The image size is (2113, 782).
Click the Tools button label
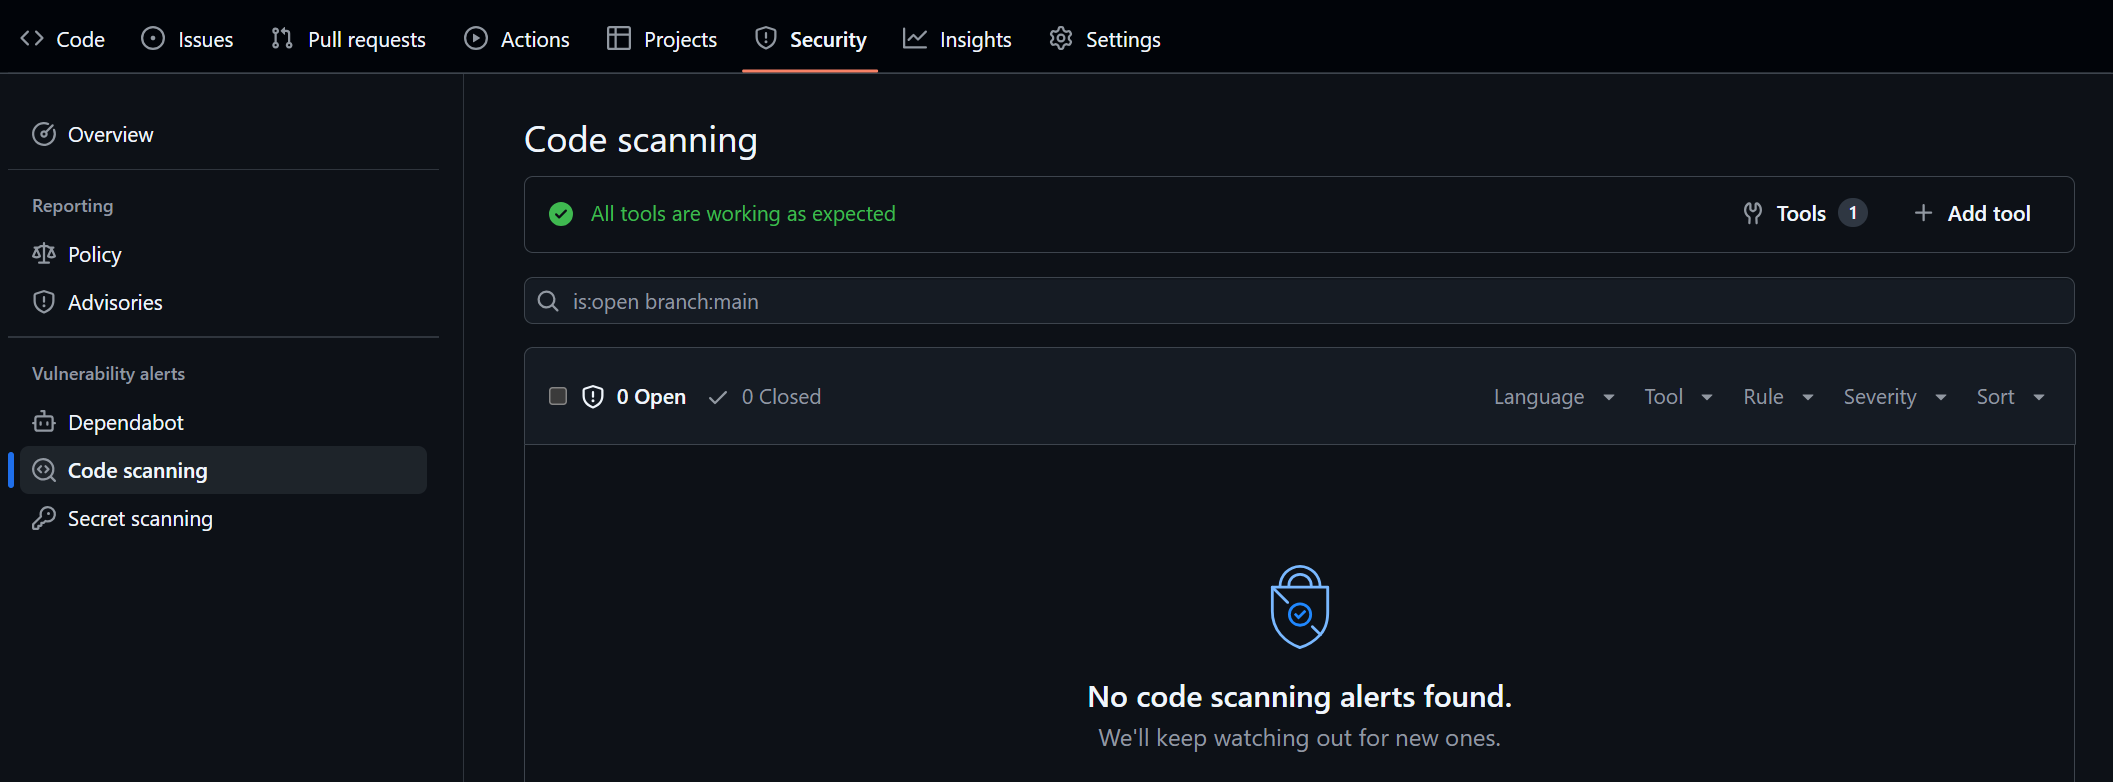[x=1801, y=213]
